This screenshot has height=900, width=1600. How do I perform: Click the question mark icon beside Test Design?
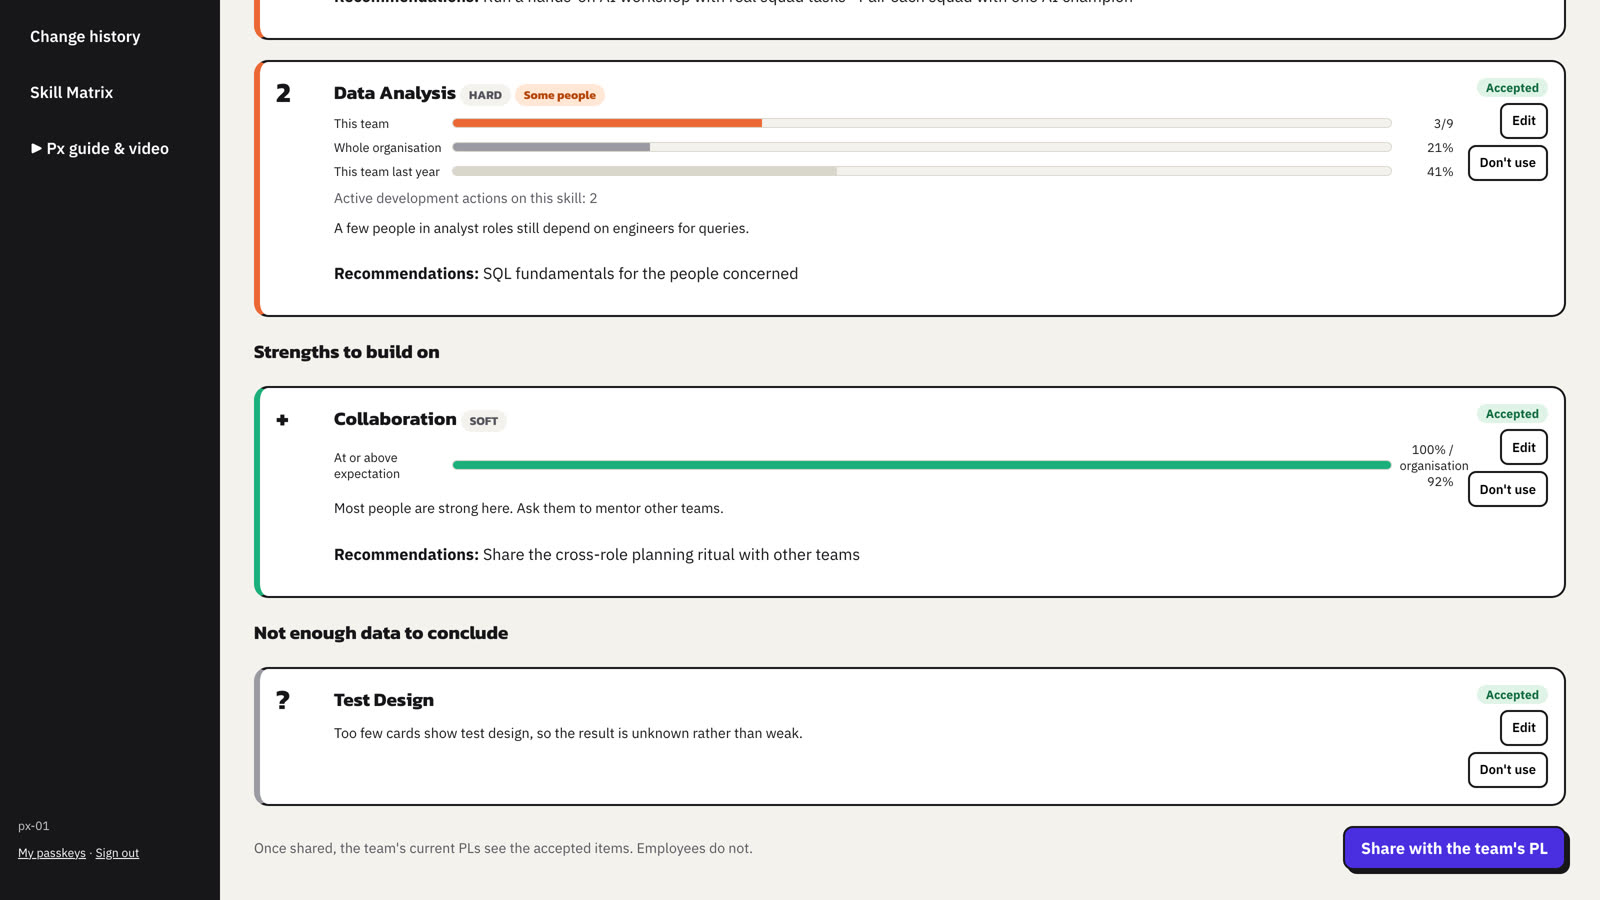pyautogui.click(x=283, y=700)
